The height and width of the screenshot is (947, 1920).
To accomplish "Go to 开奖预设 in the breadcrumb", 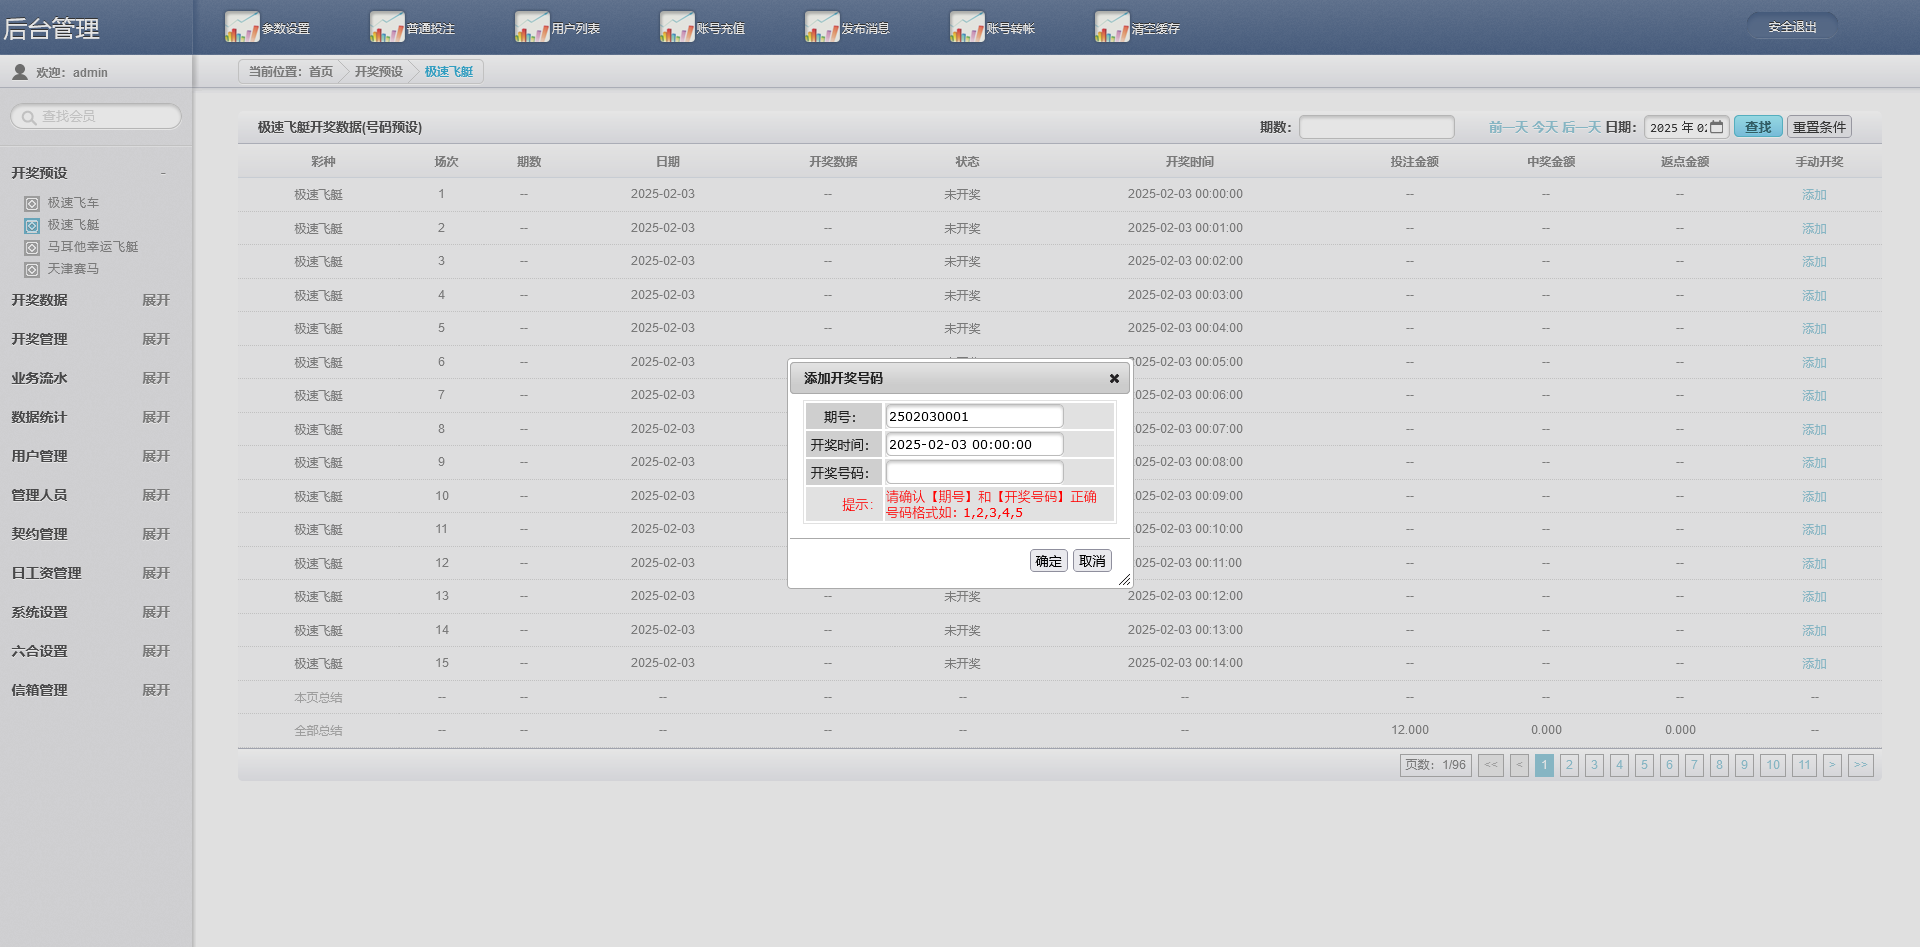I will click(378, 72).
